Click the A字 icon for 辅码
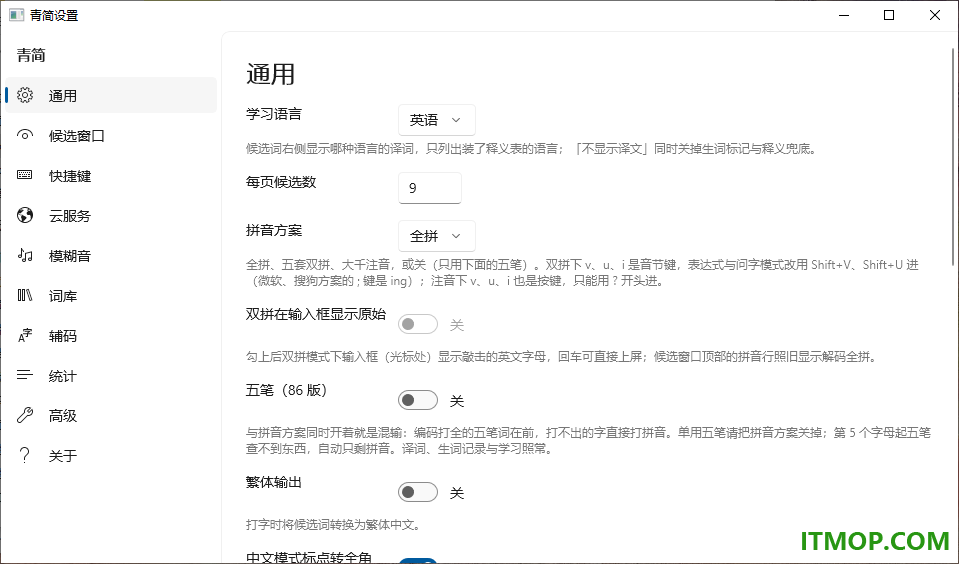 click(x=25, y=335)
